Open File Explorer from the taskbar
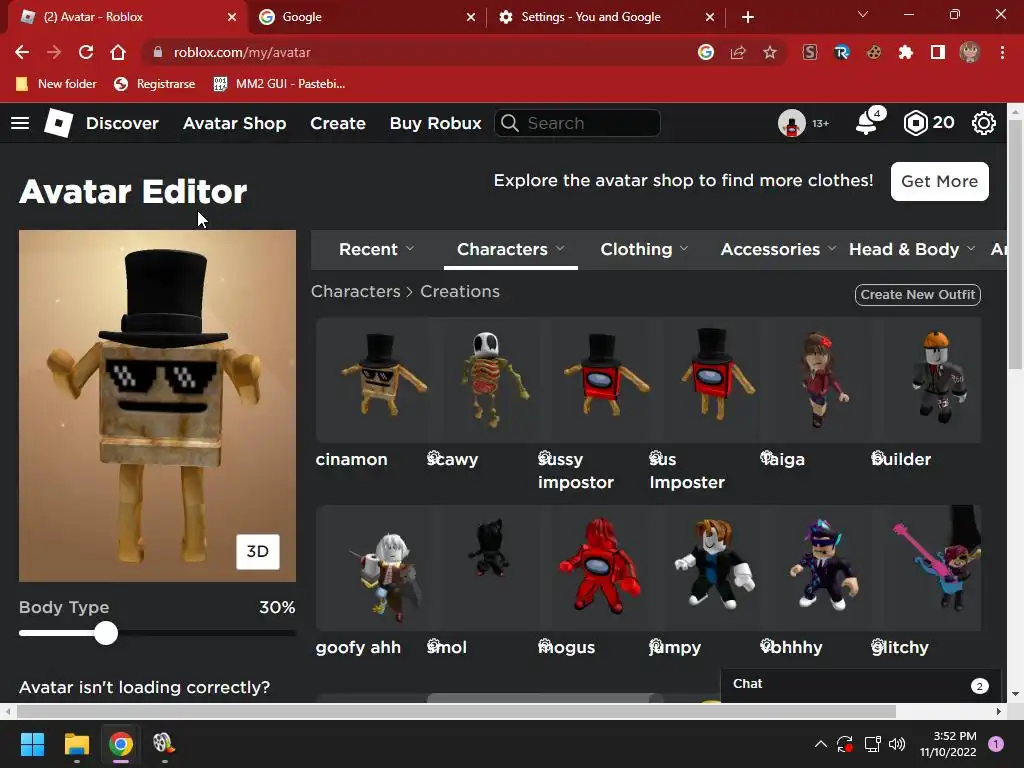The width and height of the screenshot is (1024, 768). tap(76, 744)
